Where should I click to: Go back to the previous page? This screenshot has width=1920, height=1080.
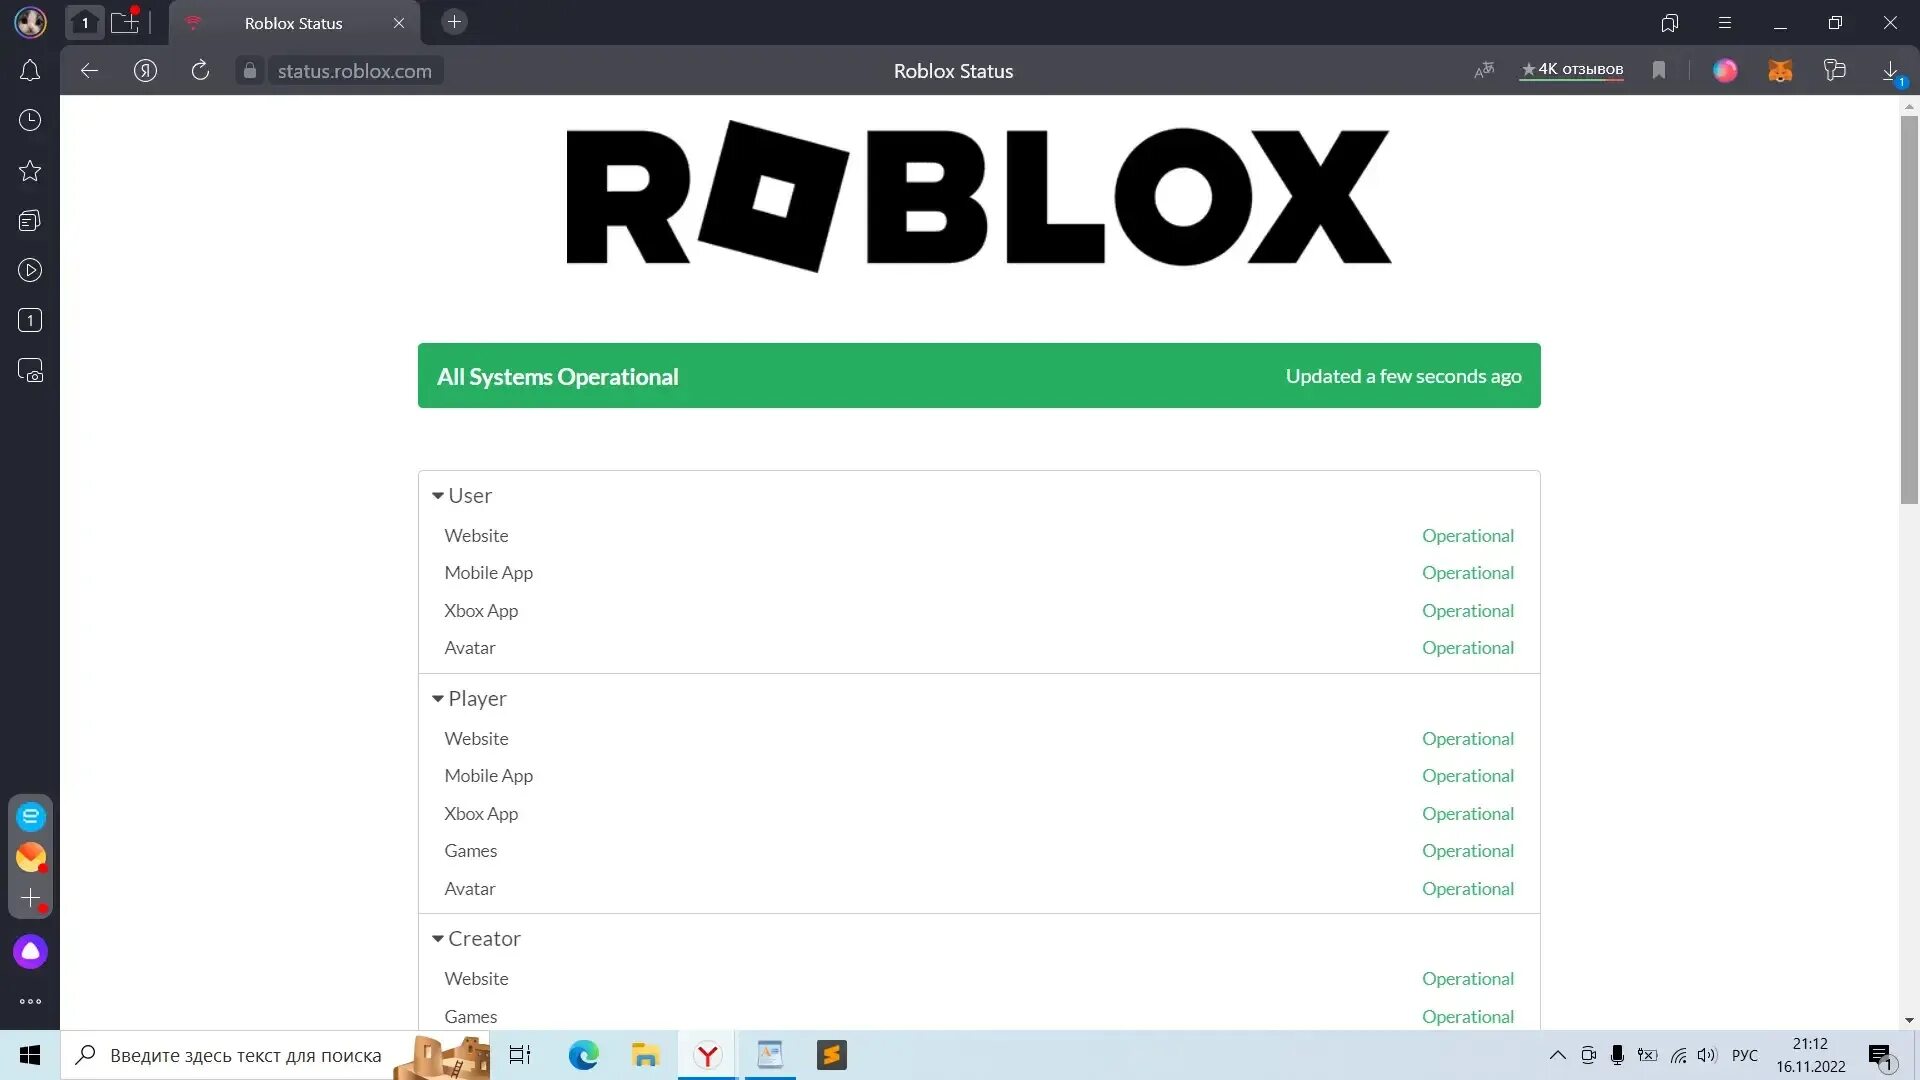coord(89,71)
